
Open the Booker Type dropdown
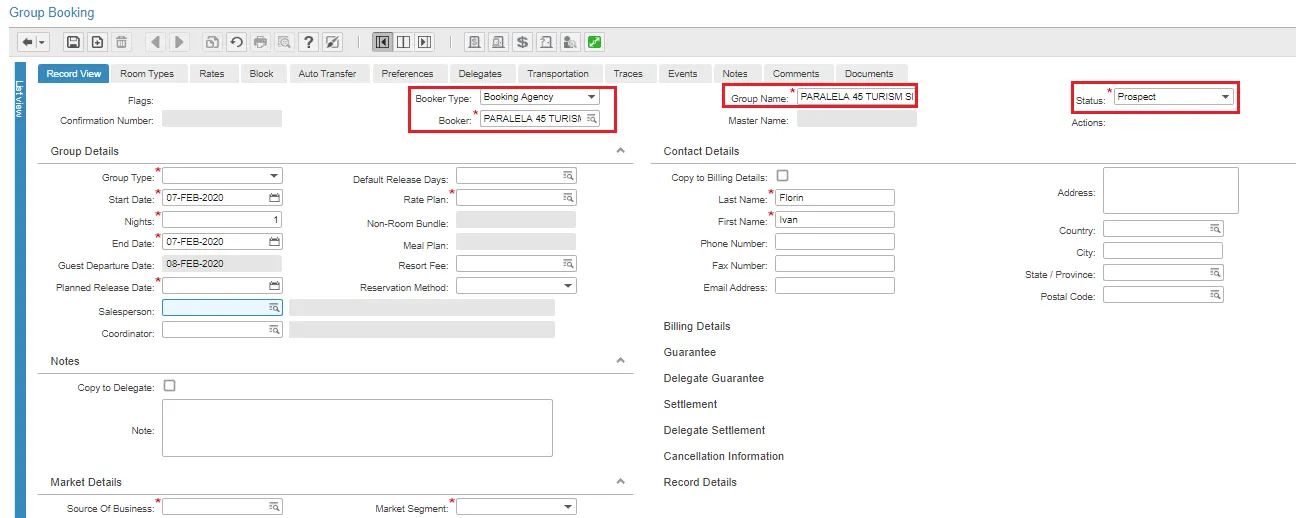click(x=592, y=97)
